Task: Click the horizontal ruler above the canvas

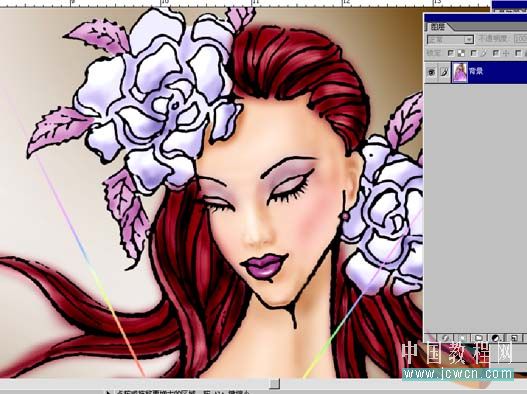Action: click(x=245, y=3)
